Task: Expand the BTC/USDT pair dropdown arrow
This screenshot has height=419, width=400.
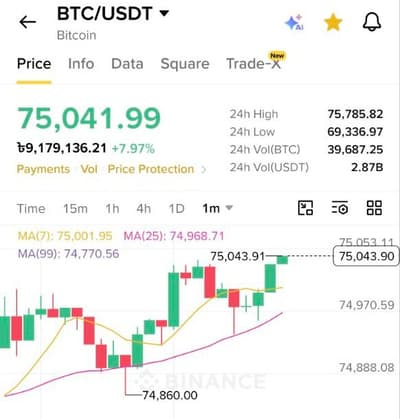Action: (x=164, y=13)
